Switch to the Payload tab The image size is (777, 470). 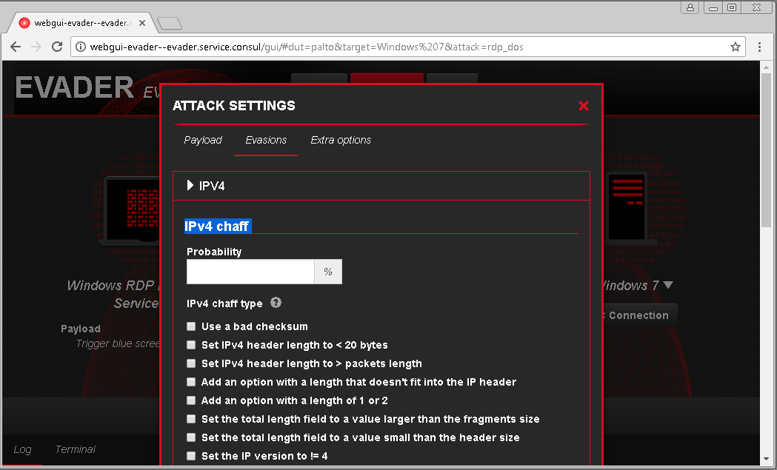click(x=203, y=140)
